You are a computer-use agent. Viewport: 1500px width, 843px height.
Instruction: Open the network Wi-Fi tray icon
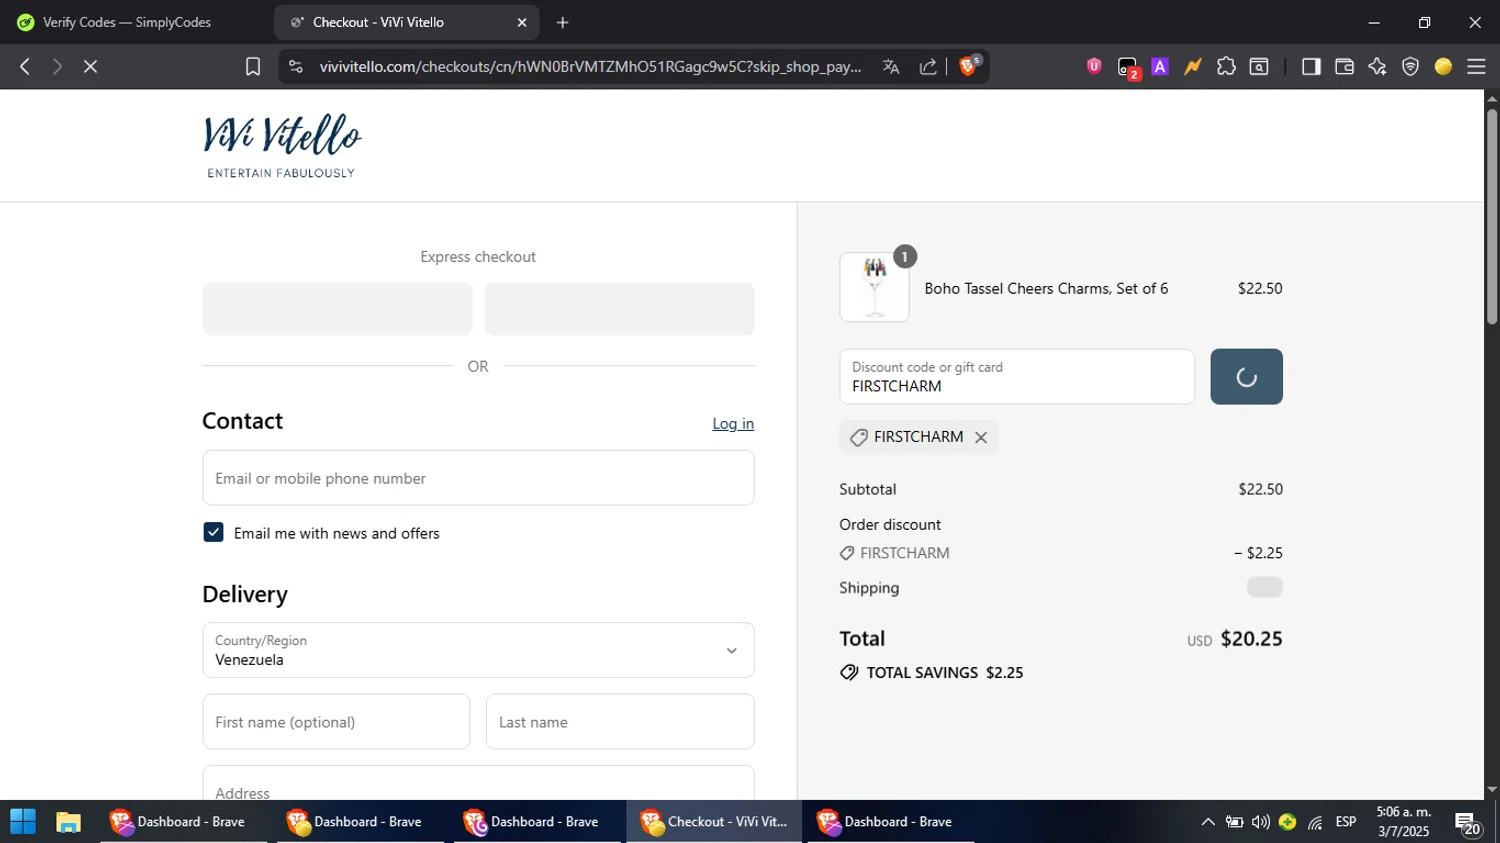1315,822
